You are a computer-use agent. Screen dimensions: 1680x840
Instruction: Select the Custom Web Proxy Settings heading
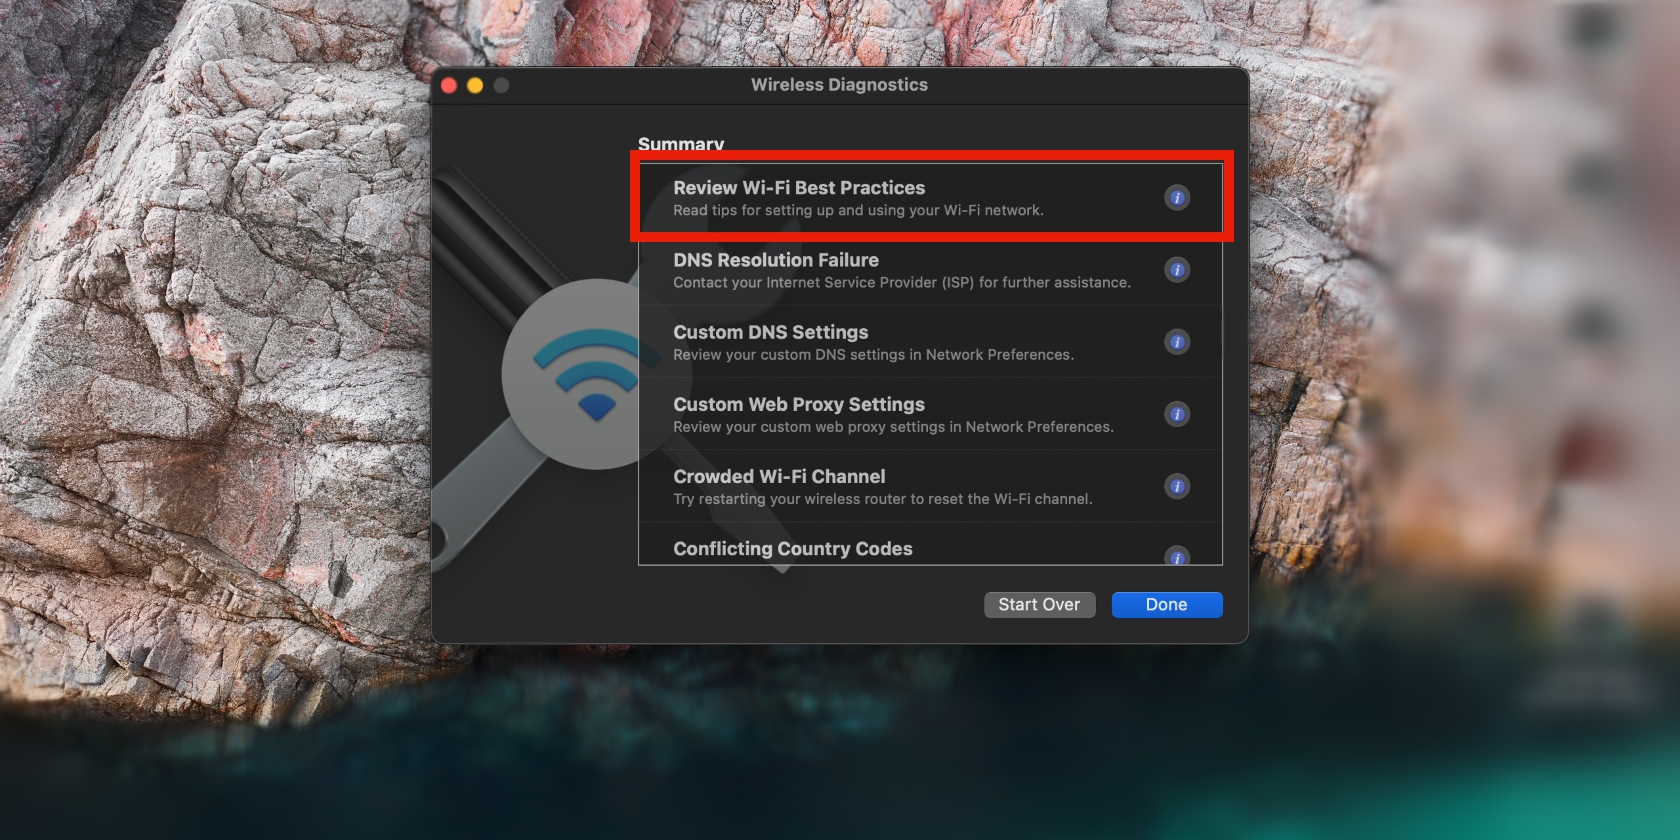[799, 404]
